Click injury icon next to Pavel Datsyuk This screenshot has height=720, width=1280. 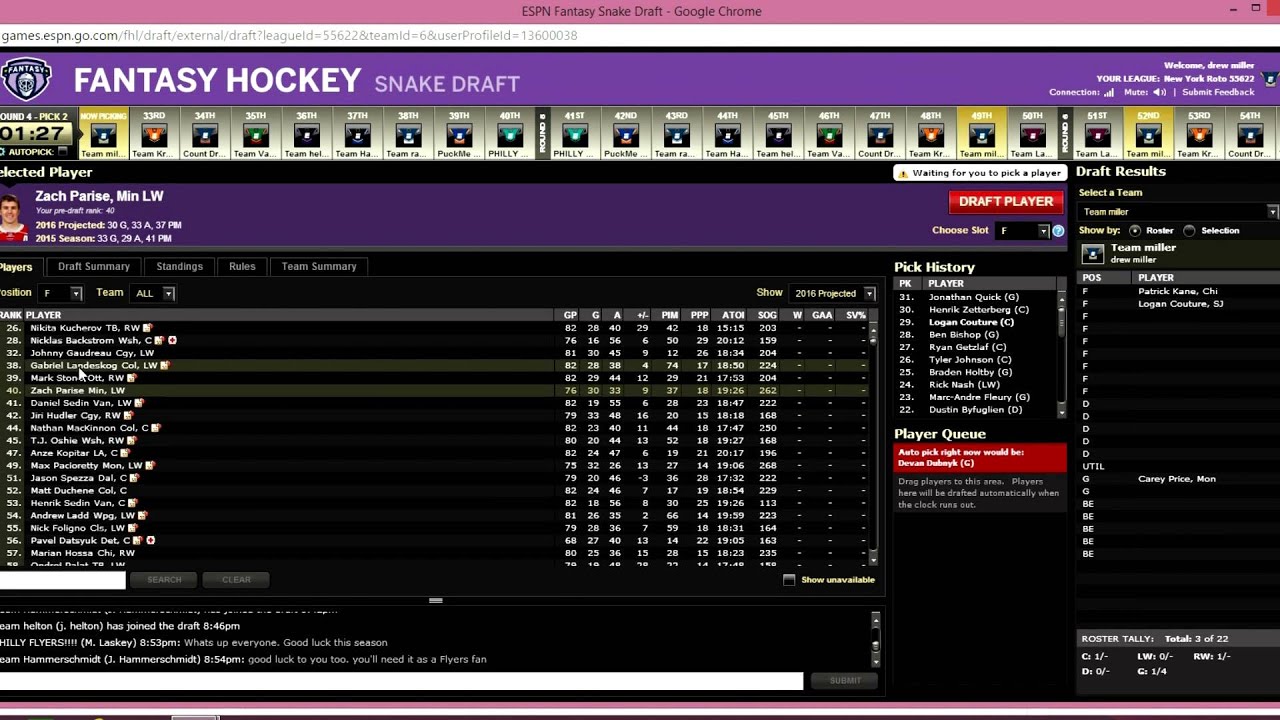pos(150,540)
